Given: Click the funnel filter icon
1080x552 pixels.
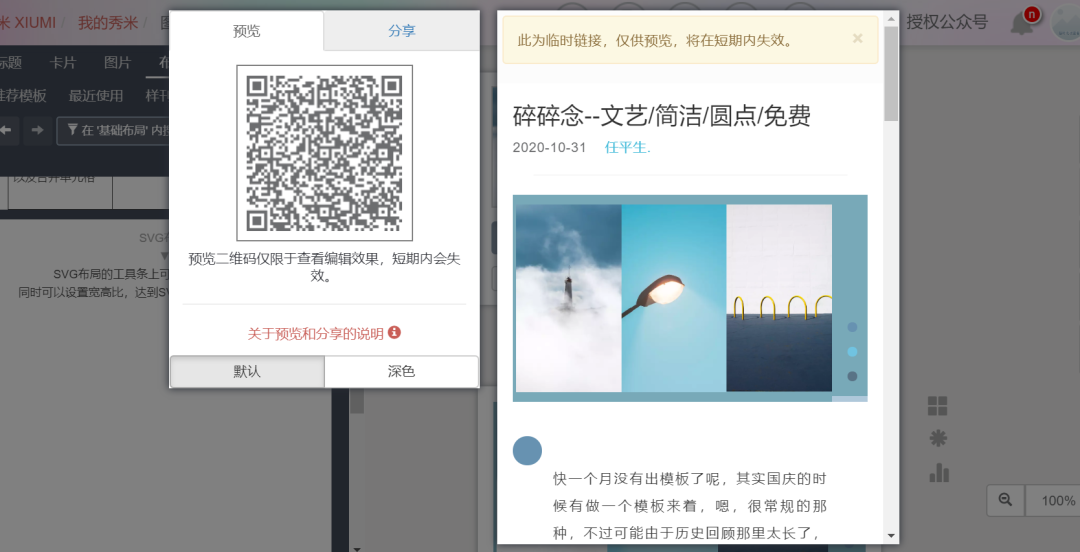Looking at the screenshot, I should pyautogui.click(x=72, y=130).
